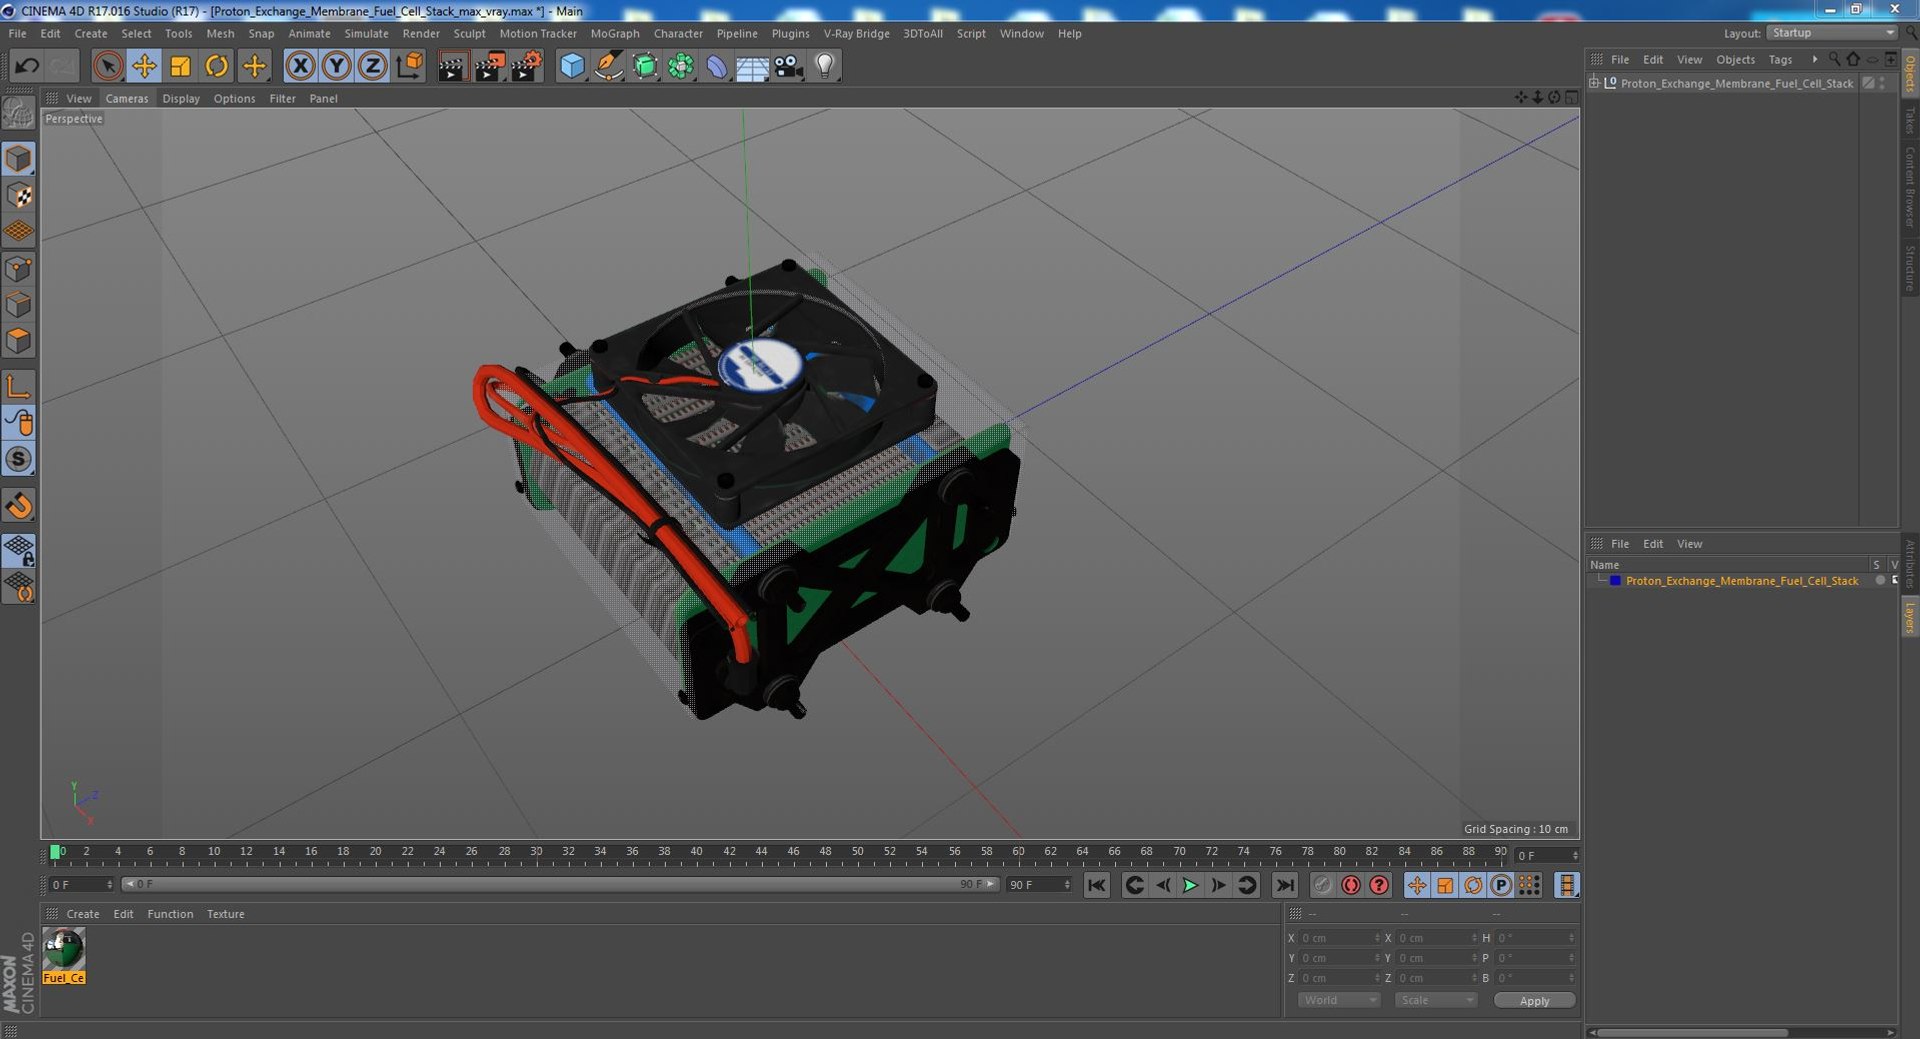Viewport: 1920px width, 1039px height.
Task: Click the Make Editable icon
Action: pos(19,113)
